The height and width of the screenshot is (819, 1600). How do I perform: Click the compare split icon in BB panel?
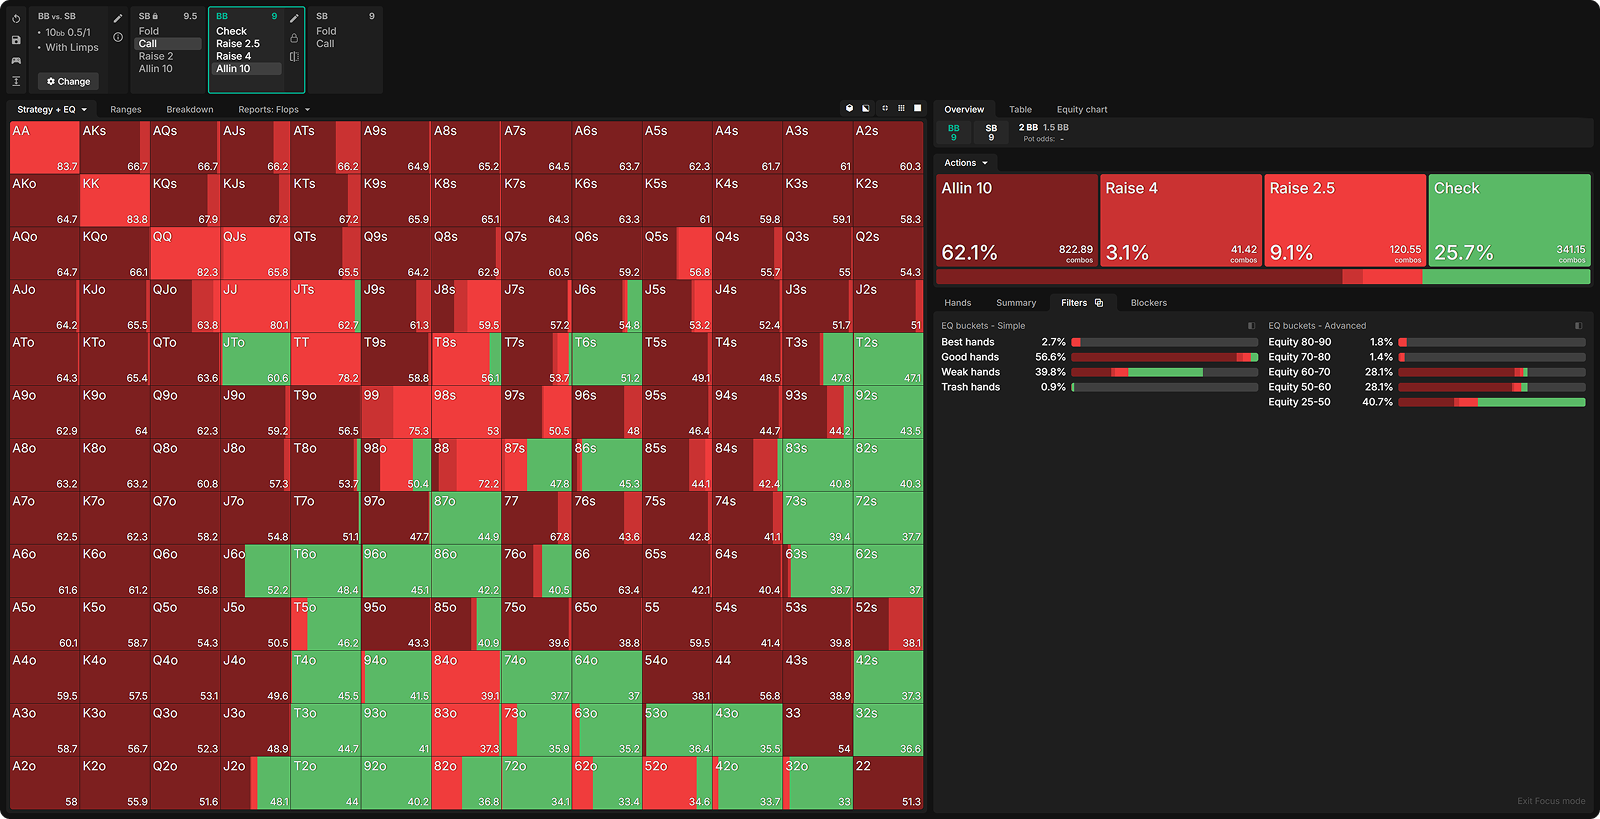294,57
